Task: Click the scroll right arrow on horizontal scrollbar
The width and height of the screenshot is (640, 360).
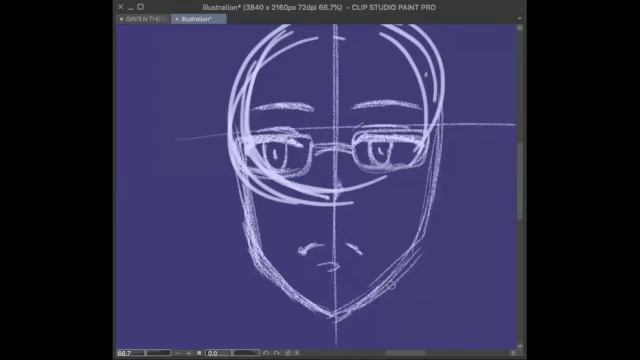Action: (513, 353)
